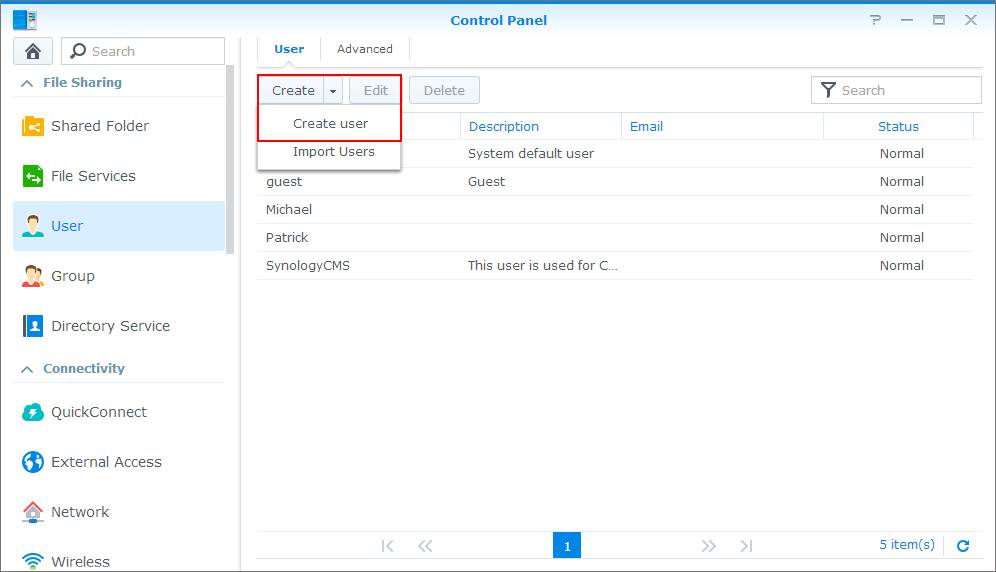Collapse the File Sharing section
Screen dimensions: 996x572
(27, 83)
